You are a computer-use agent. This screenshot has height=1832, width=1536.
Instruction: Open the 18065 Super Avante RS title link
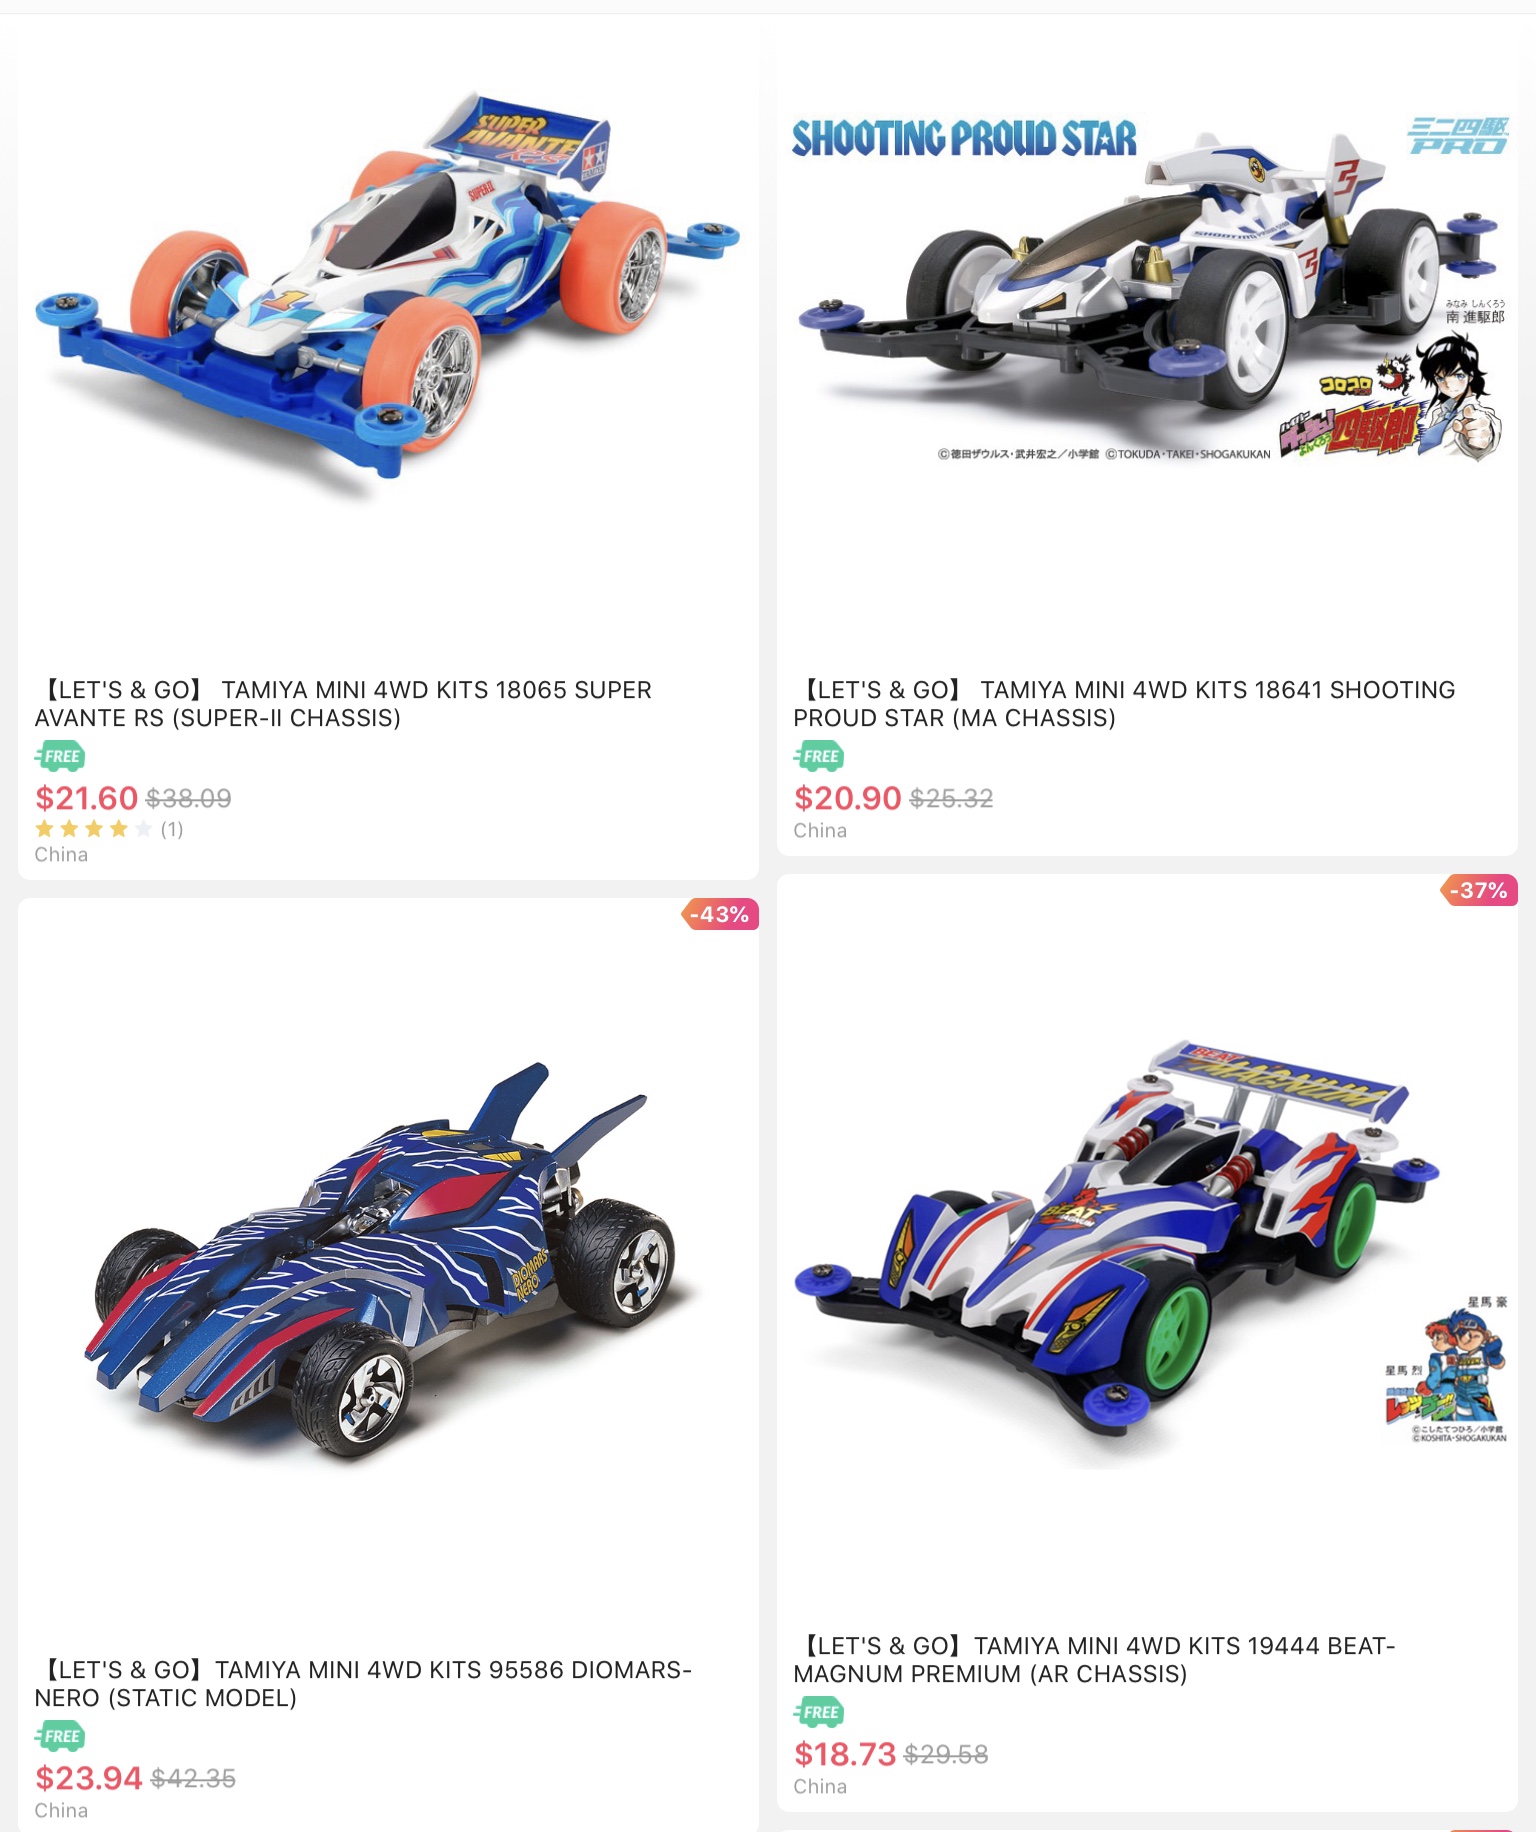343,704
